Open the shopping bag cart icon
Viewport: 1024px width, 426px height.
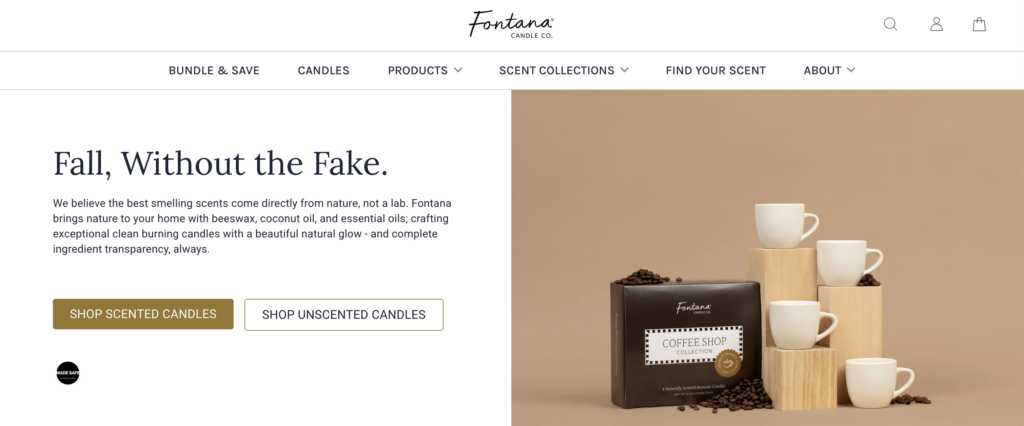[979, 24]
